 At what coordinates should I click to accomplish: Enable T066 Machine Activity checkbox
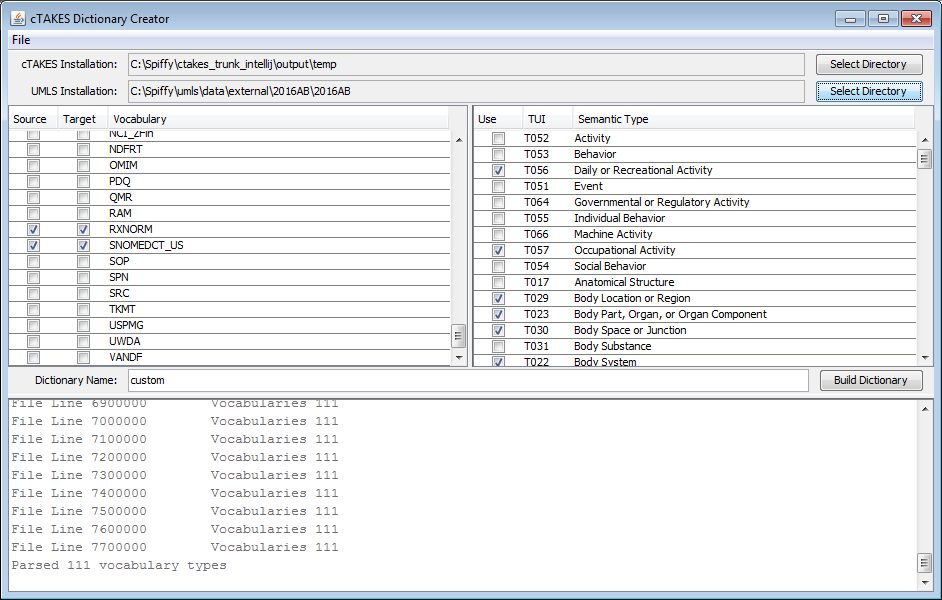click(x=499, y=235)
